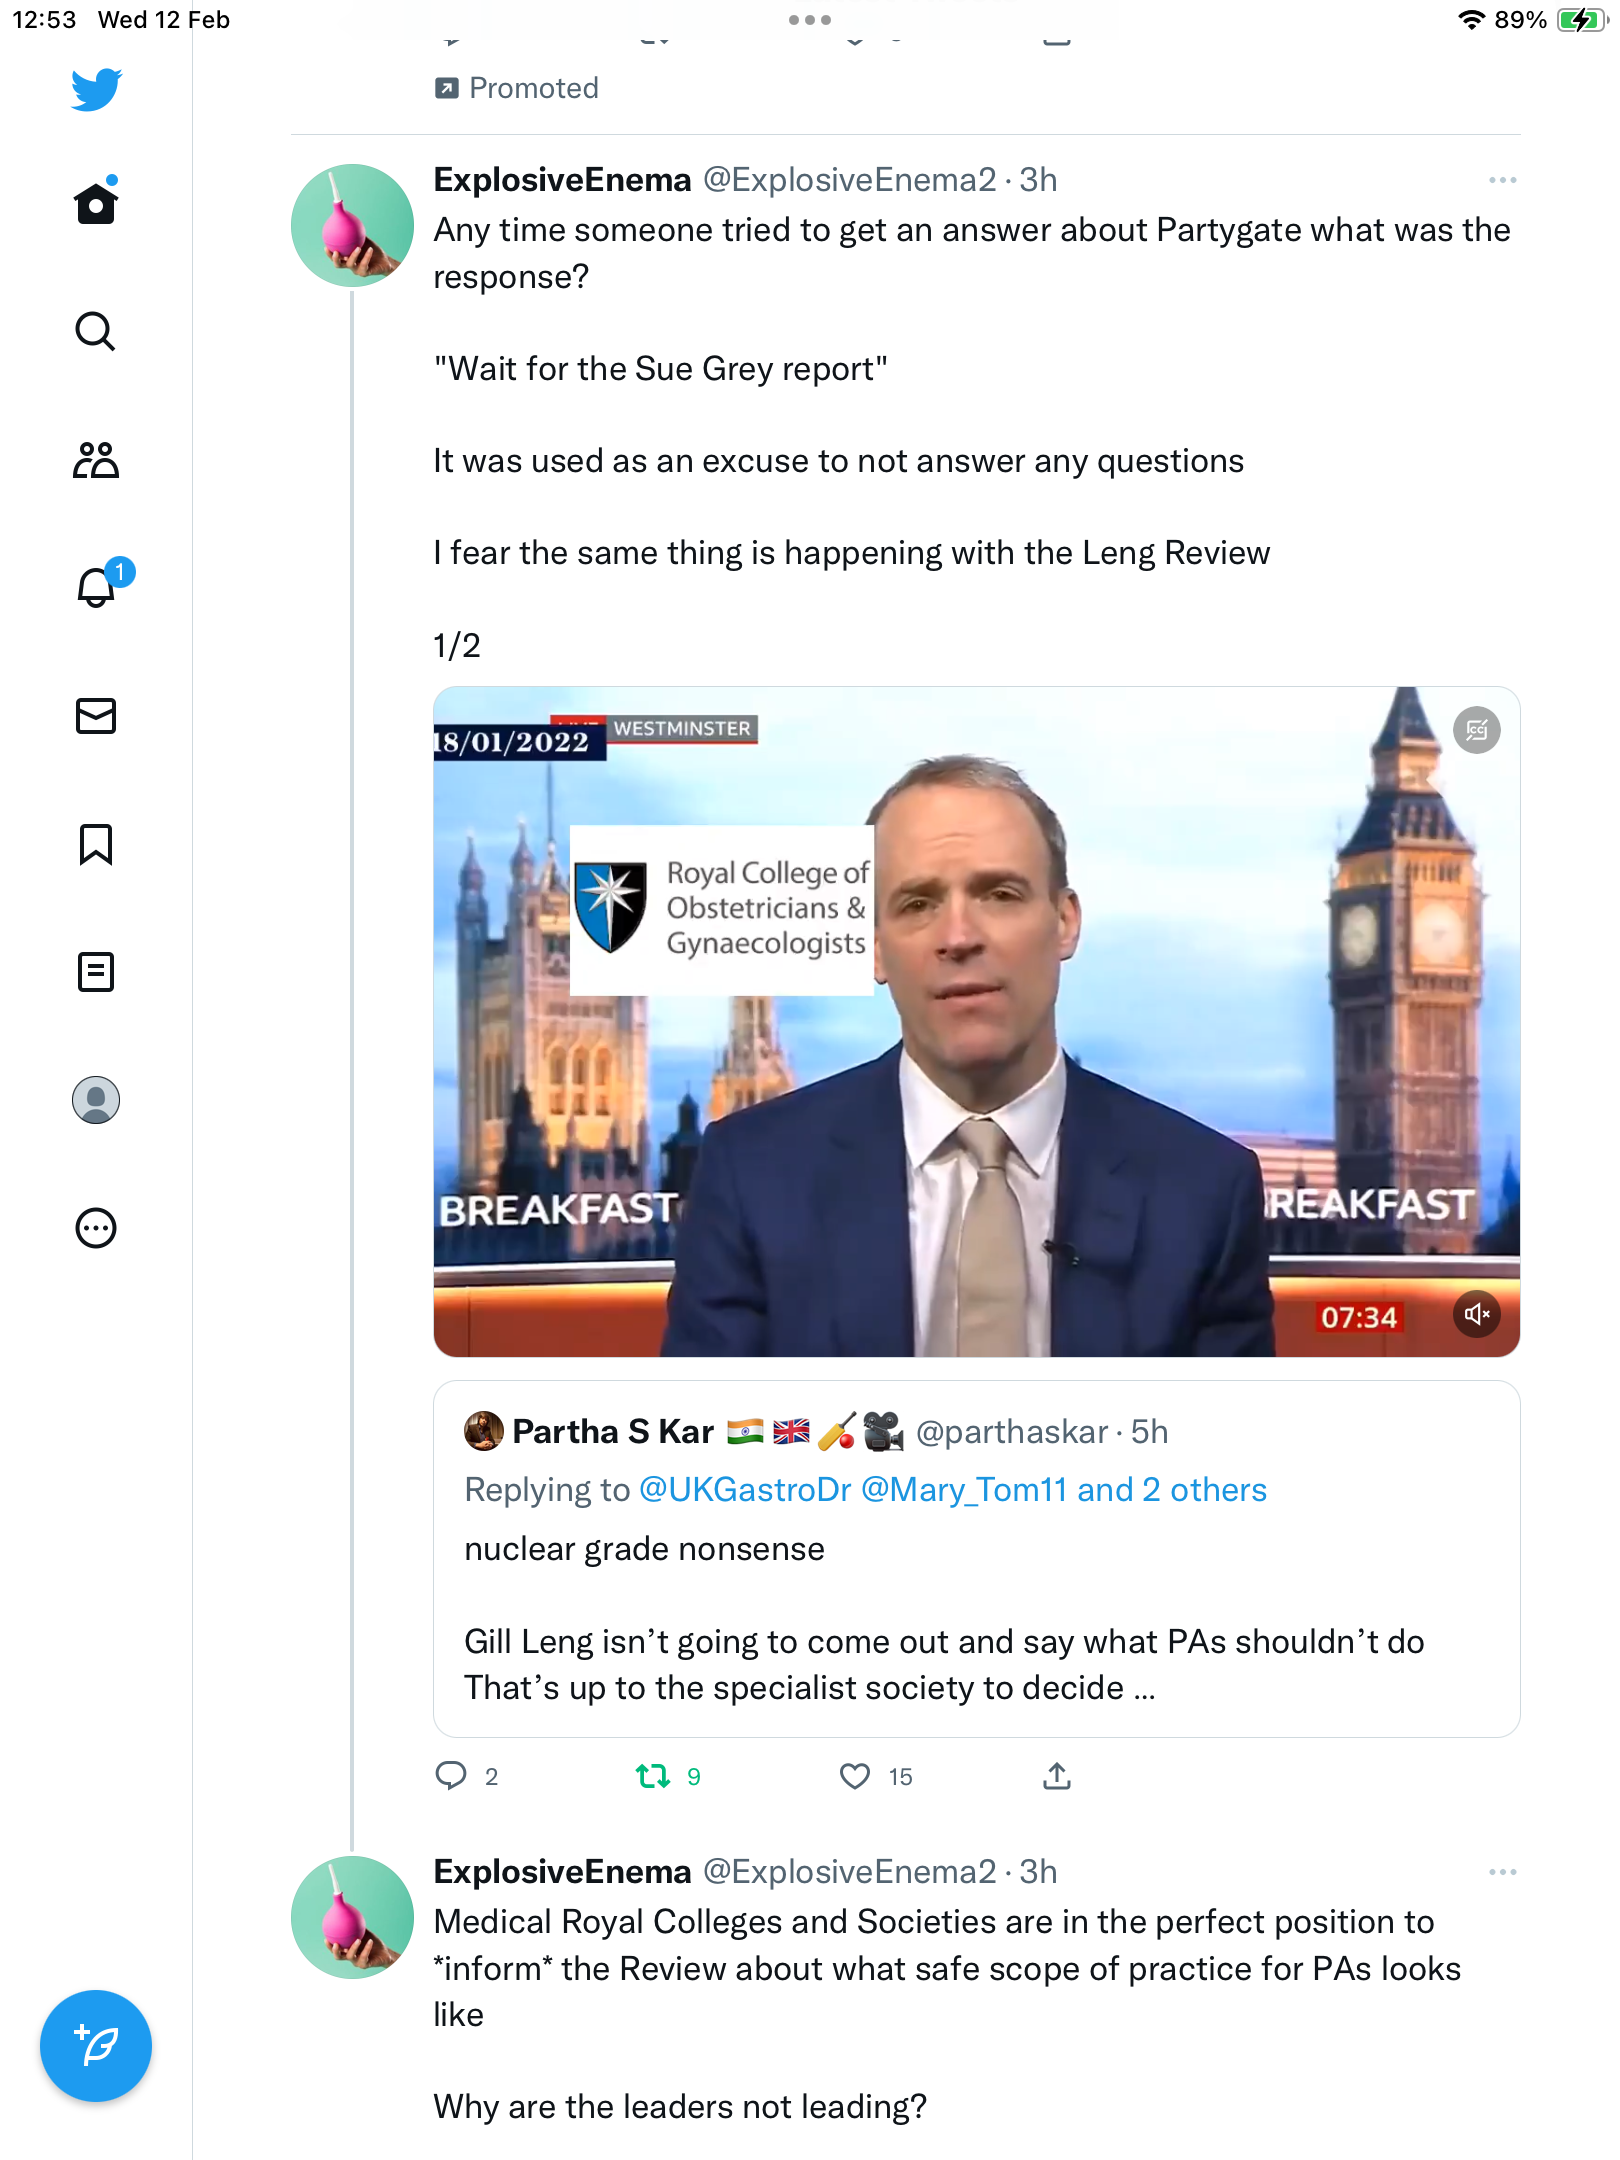Open the more options menu on second ExplosiveEnema tweet
This screenshot has height=2160, width=1620.
1502,1872
